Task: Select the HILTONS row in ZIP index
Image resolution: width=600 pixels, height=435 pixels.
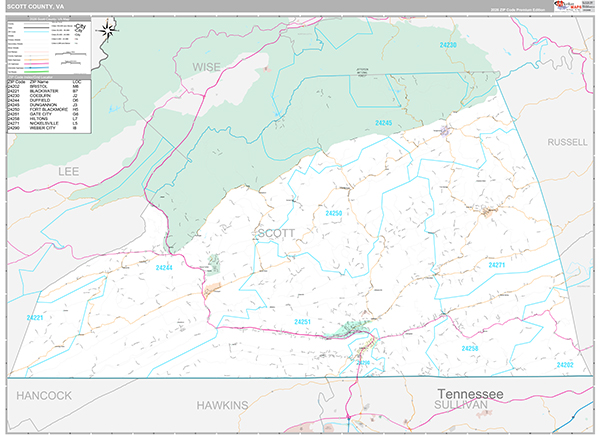Action: tap(44, 119)
